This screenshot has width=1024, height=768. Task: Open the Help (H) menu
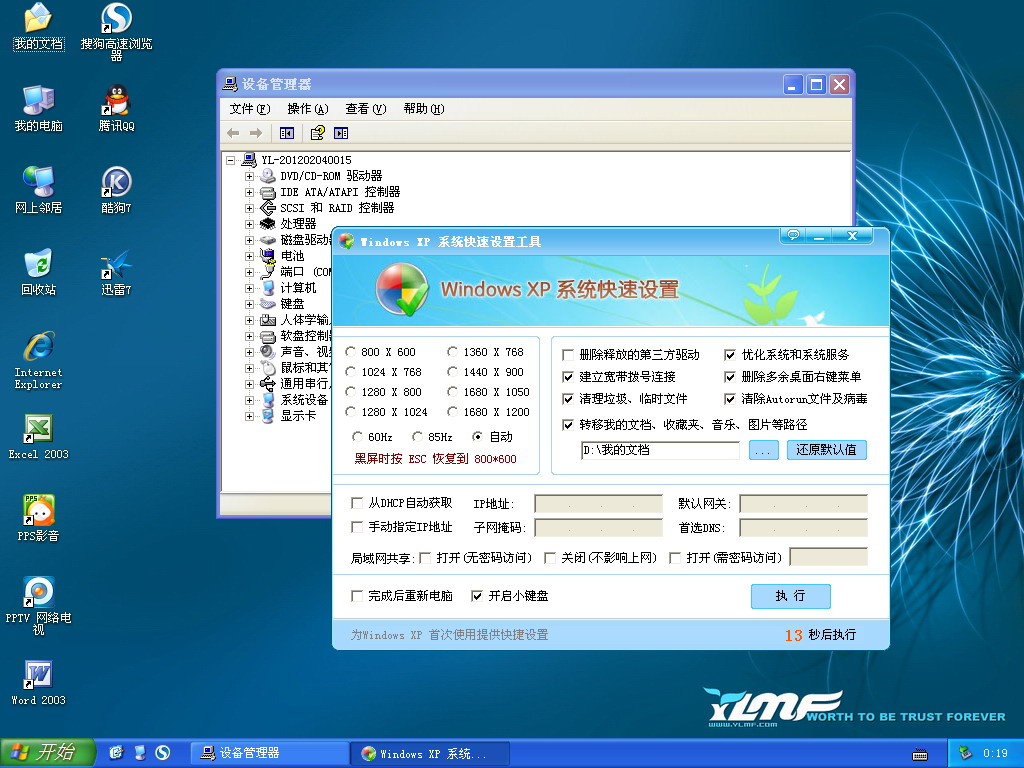pyautogui.click(x=424, y=109)
